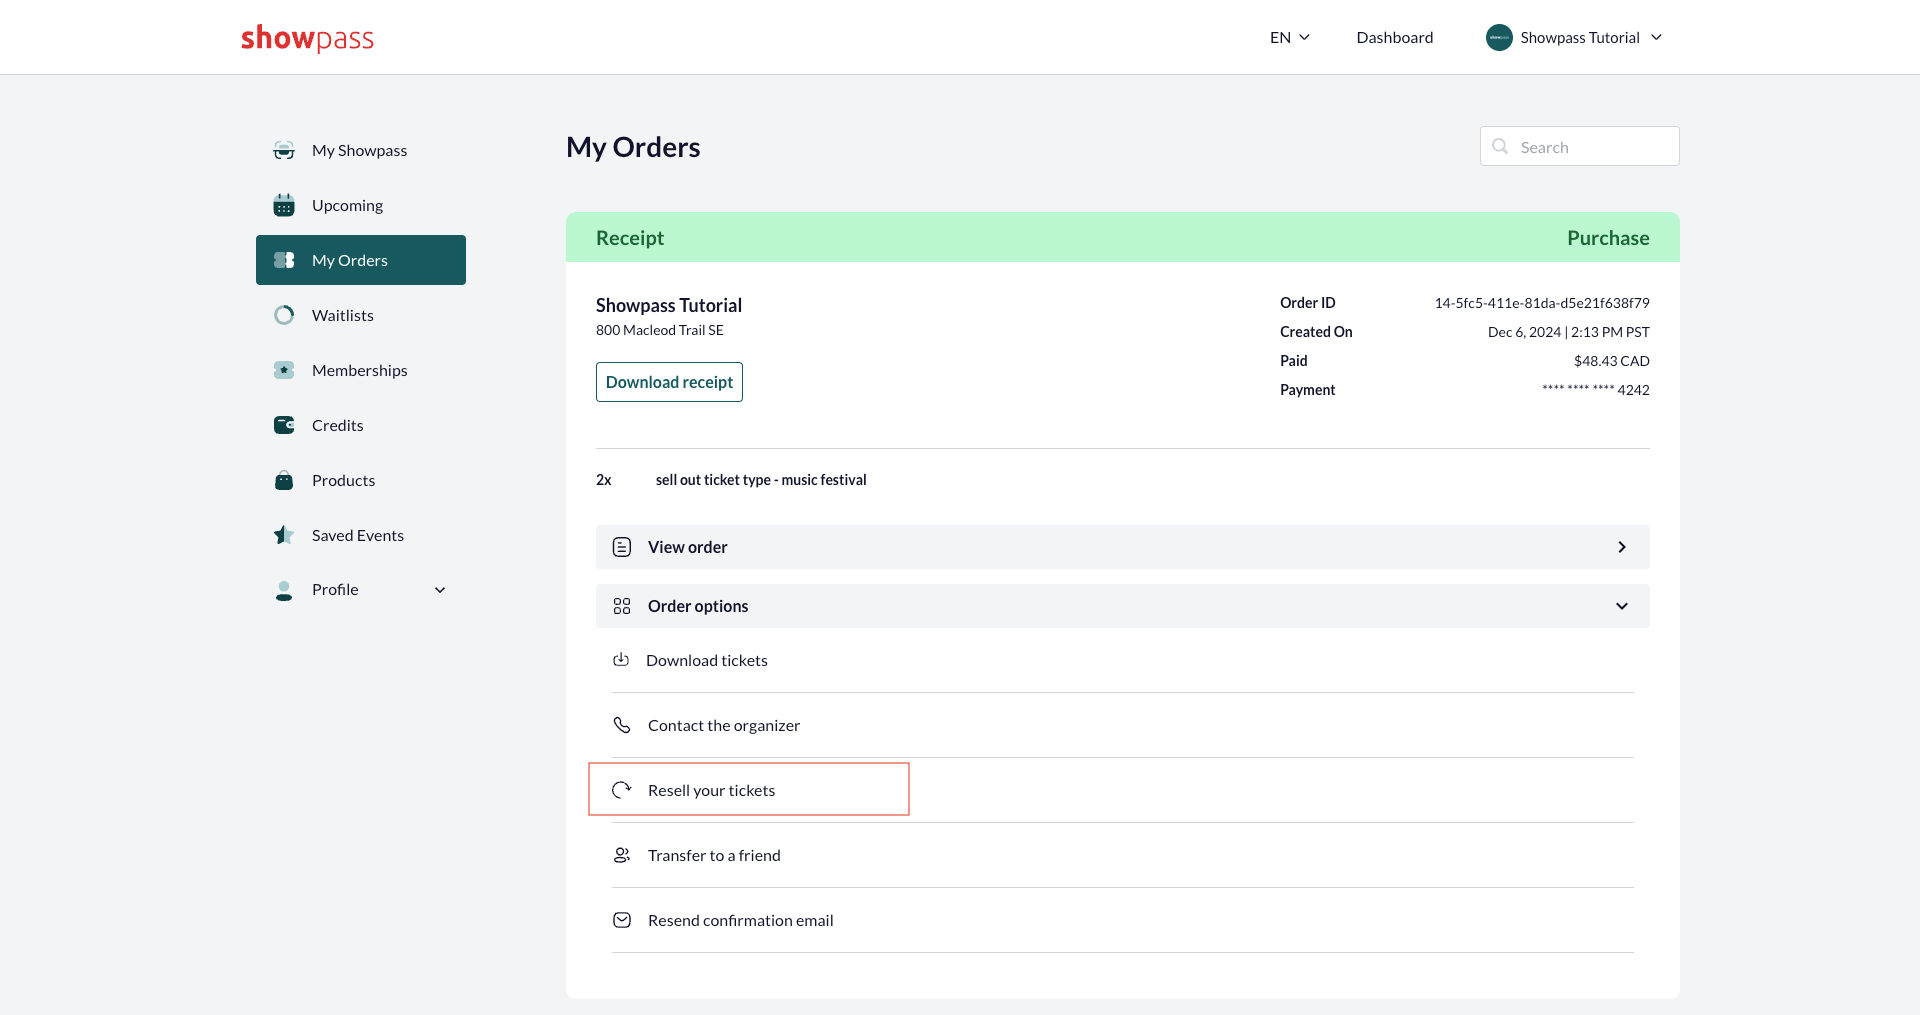
Task: Click the resell refresh-arrow icon
Action: pos(622,790)
